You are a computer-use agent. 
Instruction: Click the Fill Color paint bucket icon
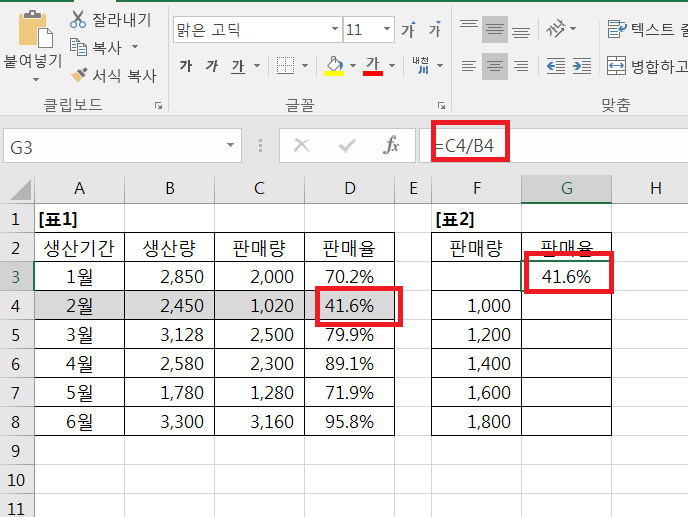[x=334, y=66]
